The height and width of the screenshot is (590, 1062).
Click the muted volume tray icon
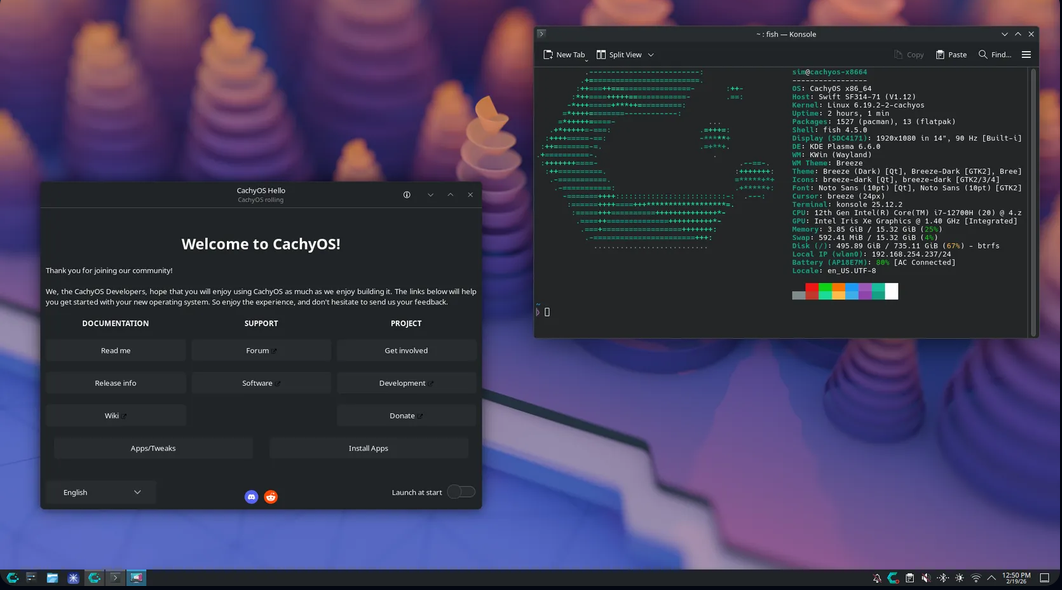[926, 578]
